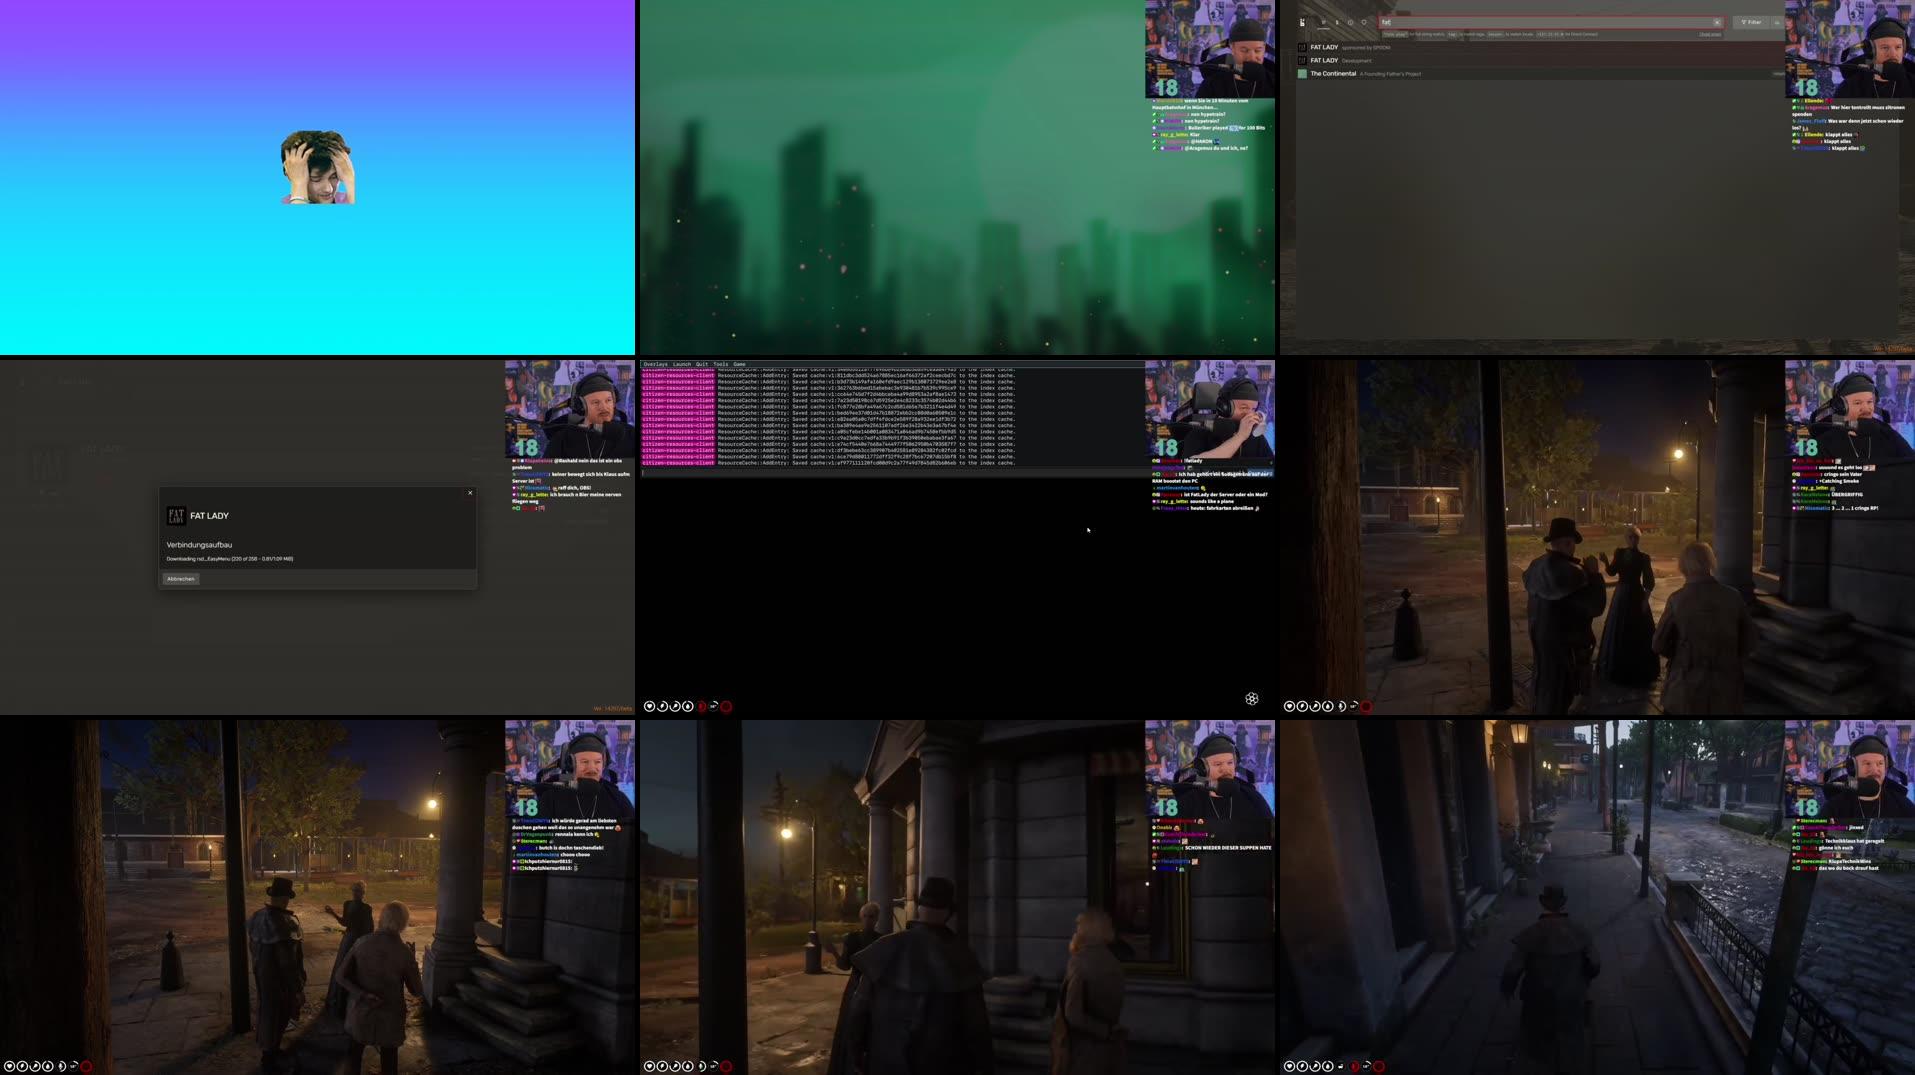Click the RedM logo in the server browser
The image size is (1915, 1075).
tap(1302, 22)
